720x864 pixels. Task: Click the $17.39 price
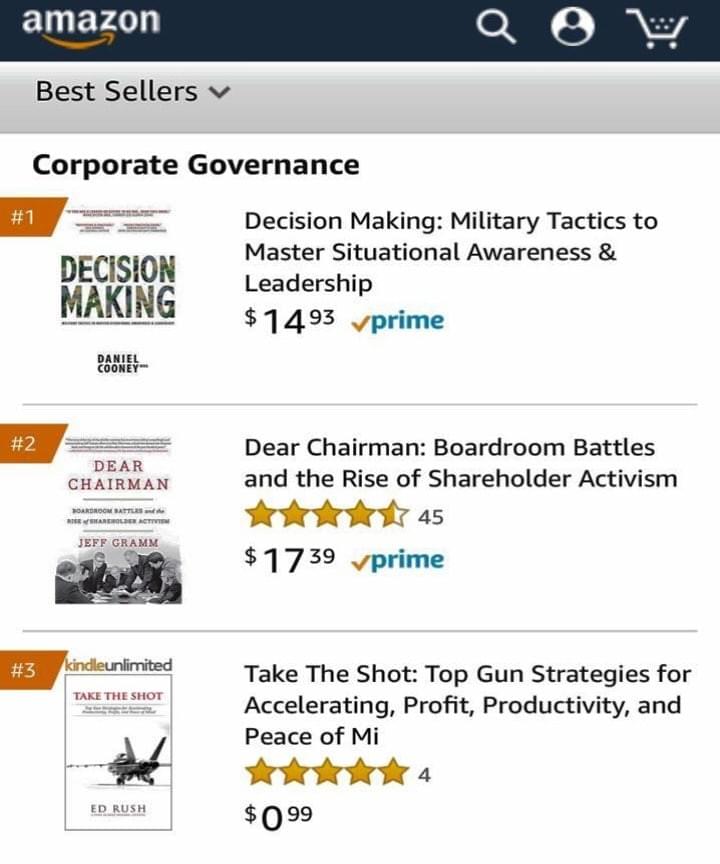[290, 559]
